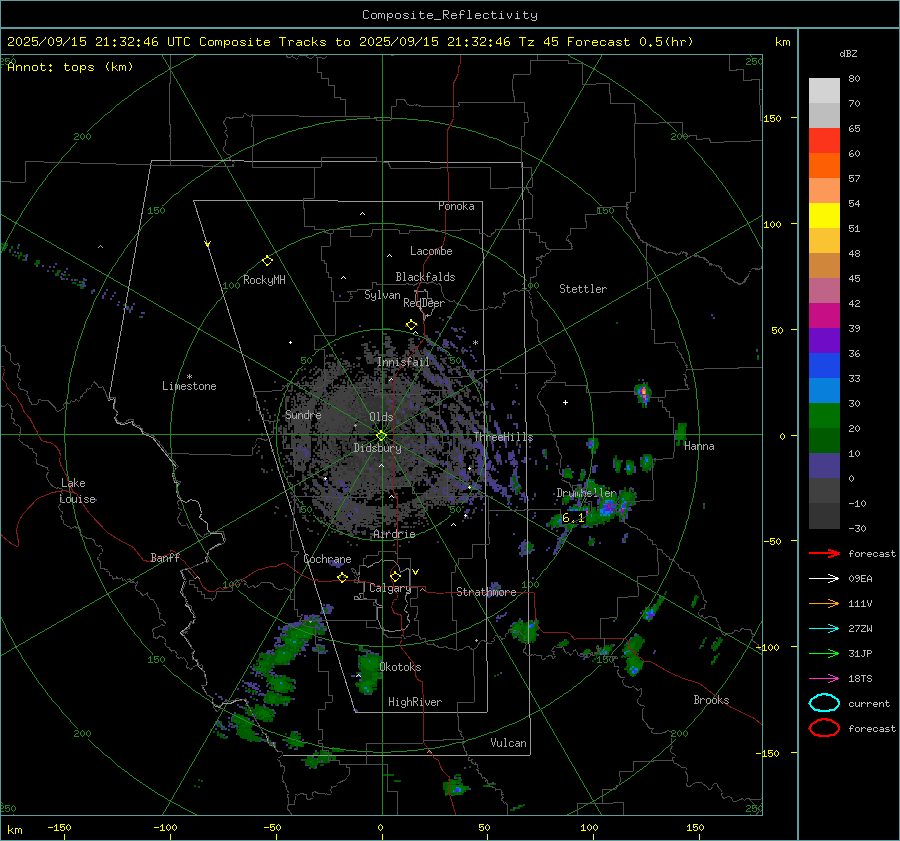Click the Composite_Reflectivity title
The width and height of the screenshot is (900, 841).
(x=449, y=15)
